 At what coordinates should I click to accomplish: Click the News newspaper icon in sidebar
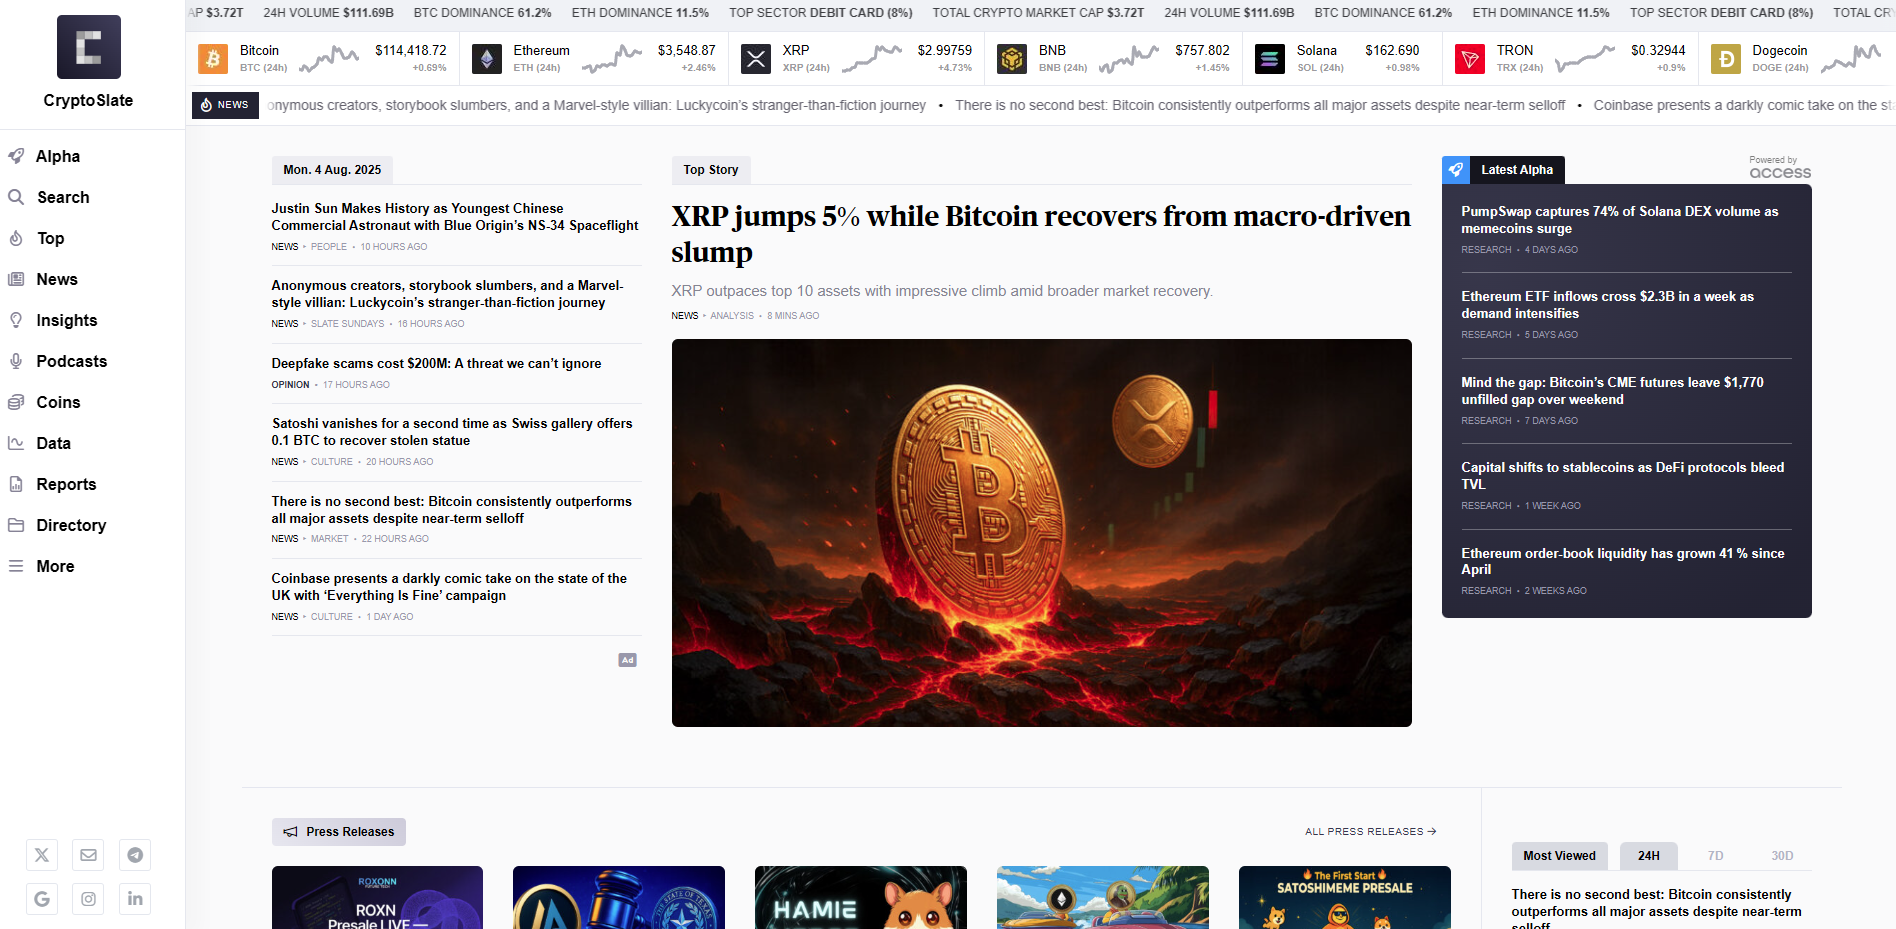tap(16, 279)
